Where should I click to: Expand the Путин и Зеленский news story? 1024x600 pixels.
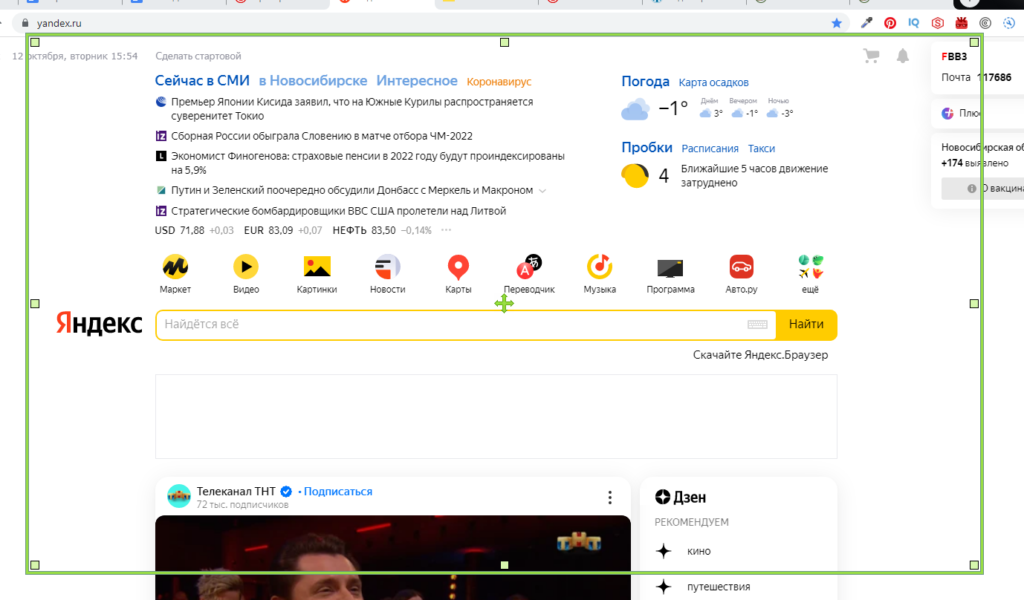(x=542, y=191)
